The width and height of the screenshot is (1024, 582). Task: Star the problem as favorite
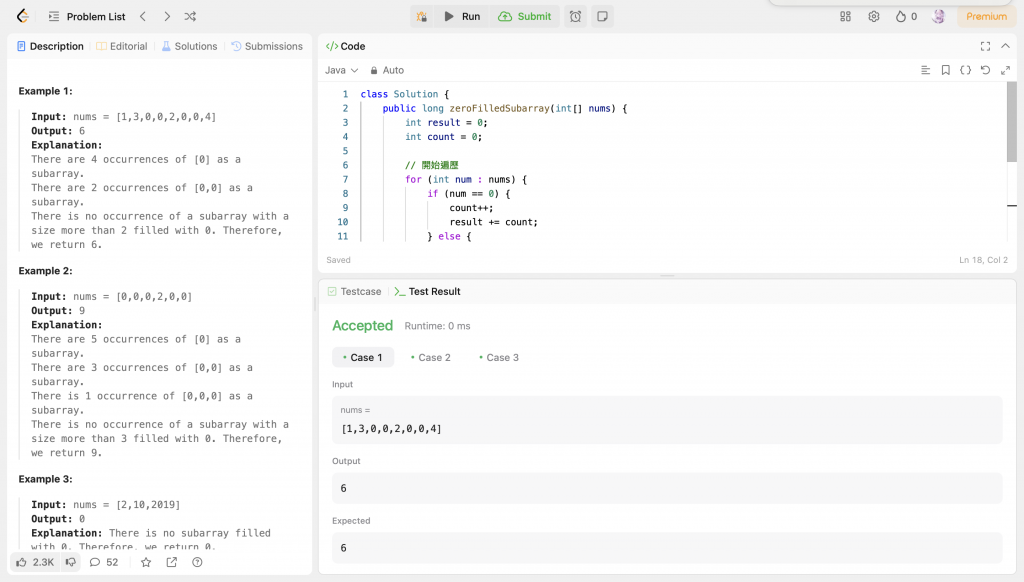point(146,562)
